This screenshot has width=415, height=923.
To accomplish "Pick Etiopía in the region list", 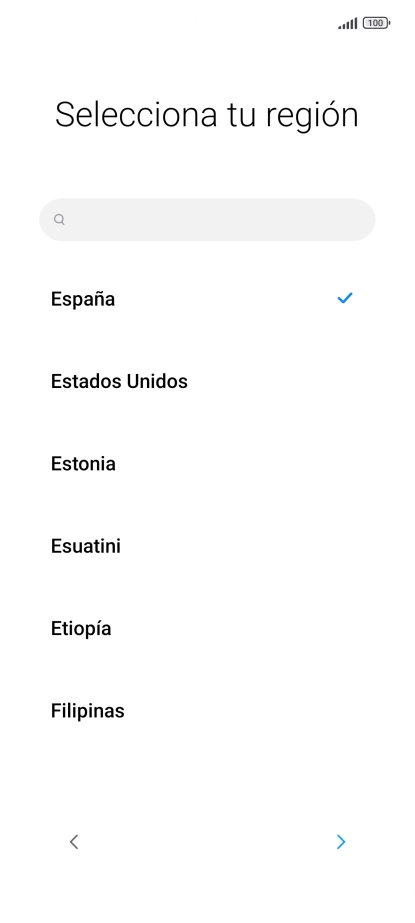I will click(x=207, y=629).
